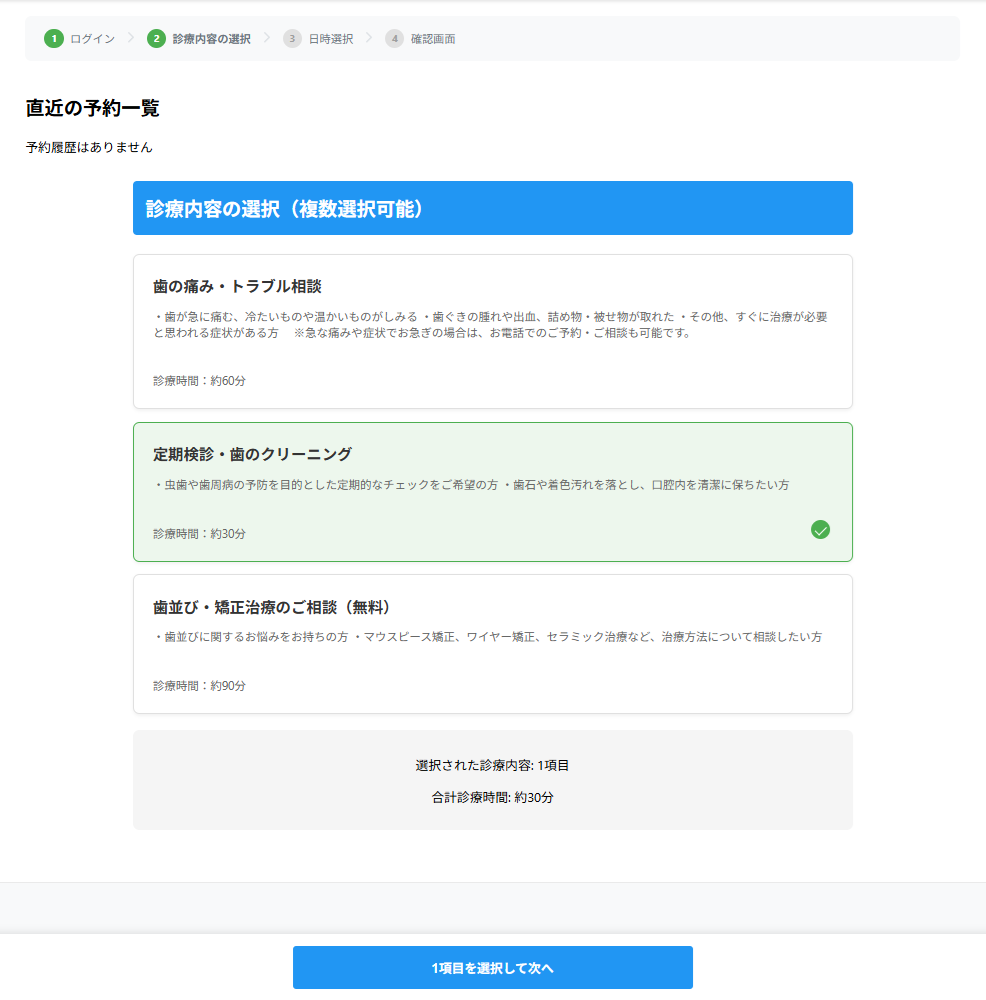Image resolution: width=986 pixels, height=1000 pixels.
Task: Open the 確認画面 step label
Action: click(433, 39)
